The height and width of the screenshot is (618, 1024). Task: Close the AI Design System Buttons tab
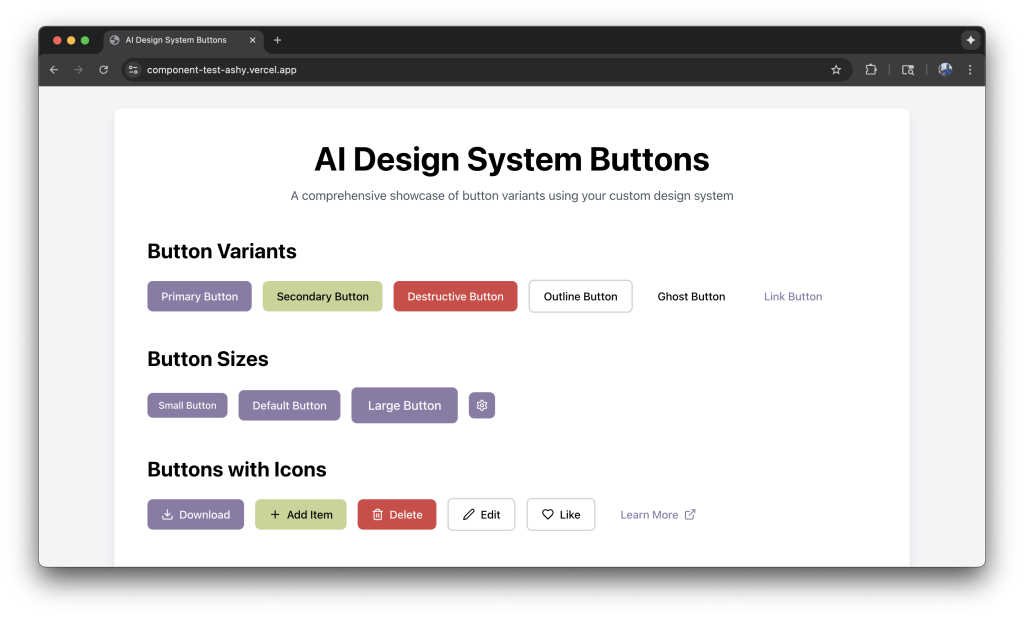click(253, 40)
